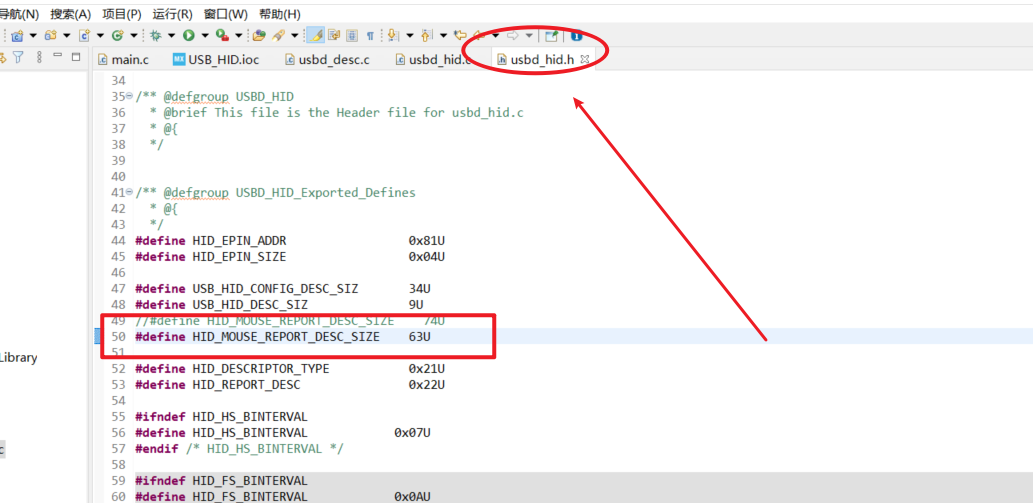The width and height of the screenshot is (1033, 503).
Task: Click the search flashlight icon
Action: tap(278, 36)
